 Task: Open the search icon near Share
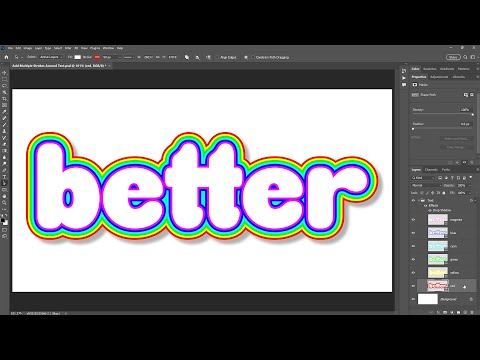tap(465, 57)
